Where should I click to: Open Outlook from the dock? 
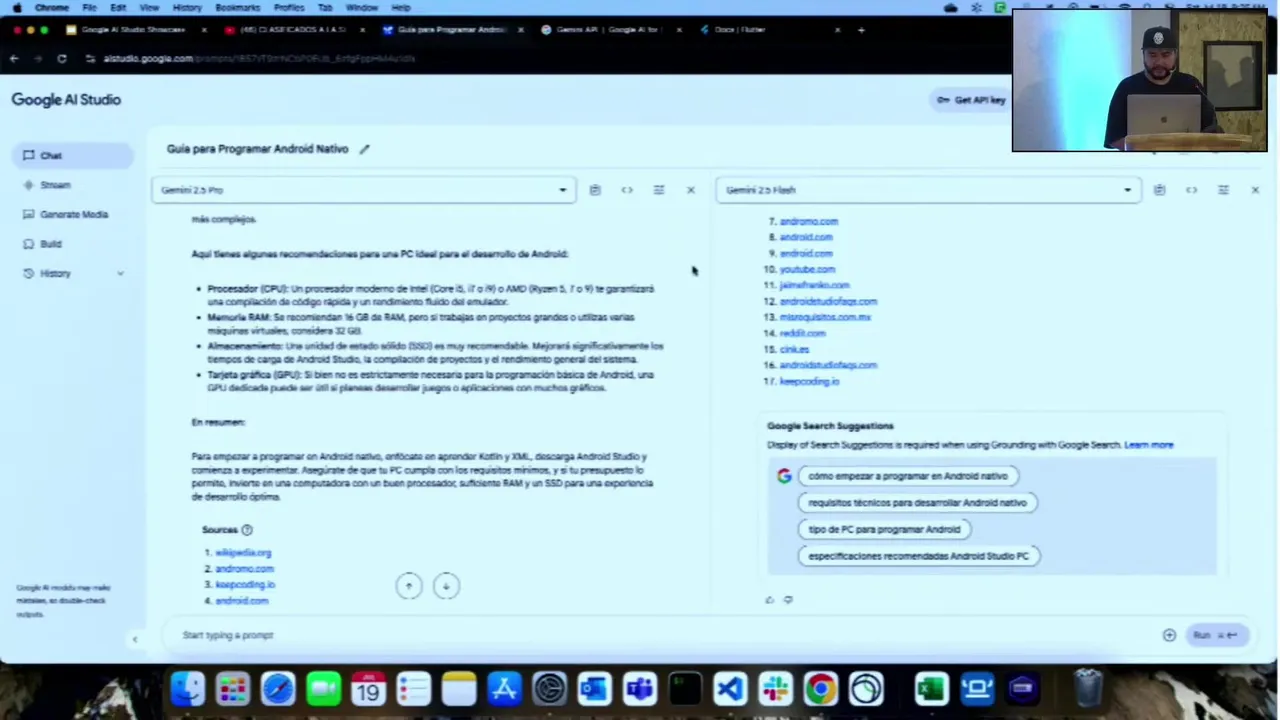click(594, 689)
